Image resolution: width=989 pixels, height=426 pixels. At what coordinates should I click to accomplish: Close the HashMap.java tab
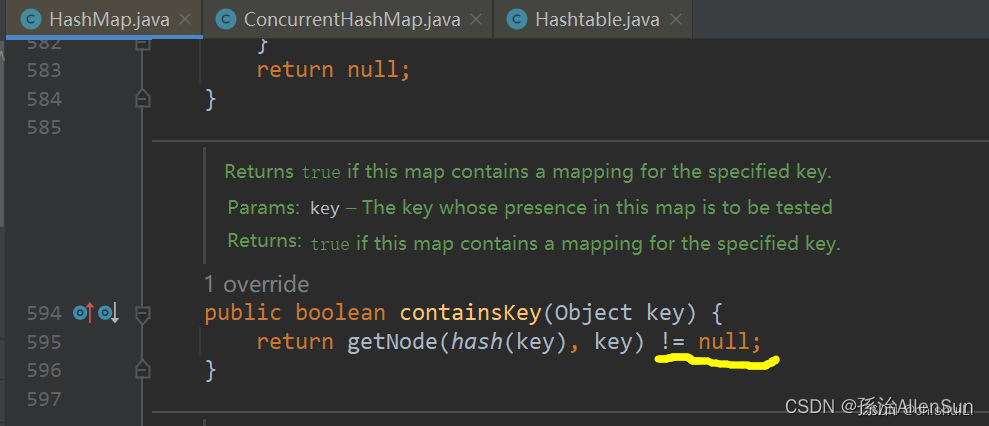(185, 20)
